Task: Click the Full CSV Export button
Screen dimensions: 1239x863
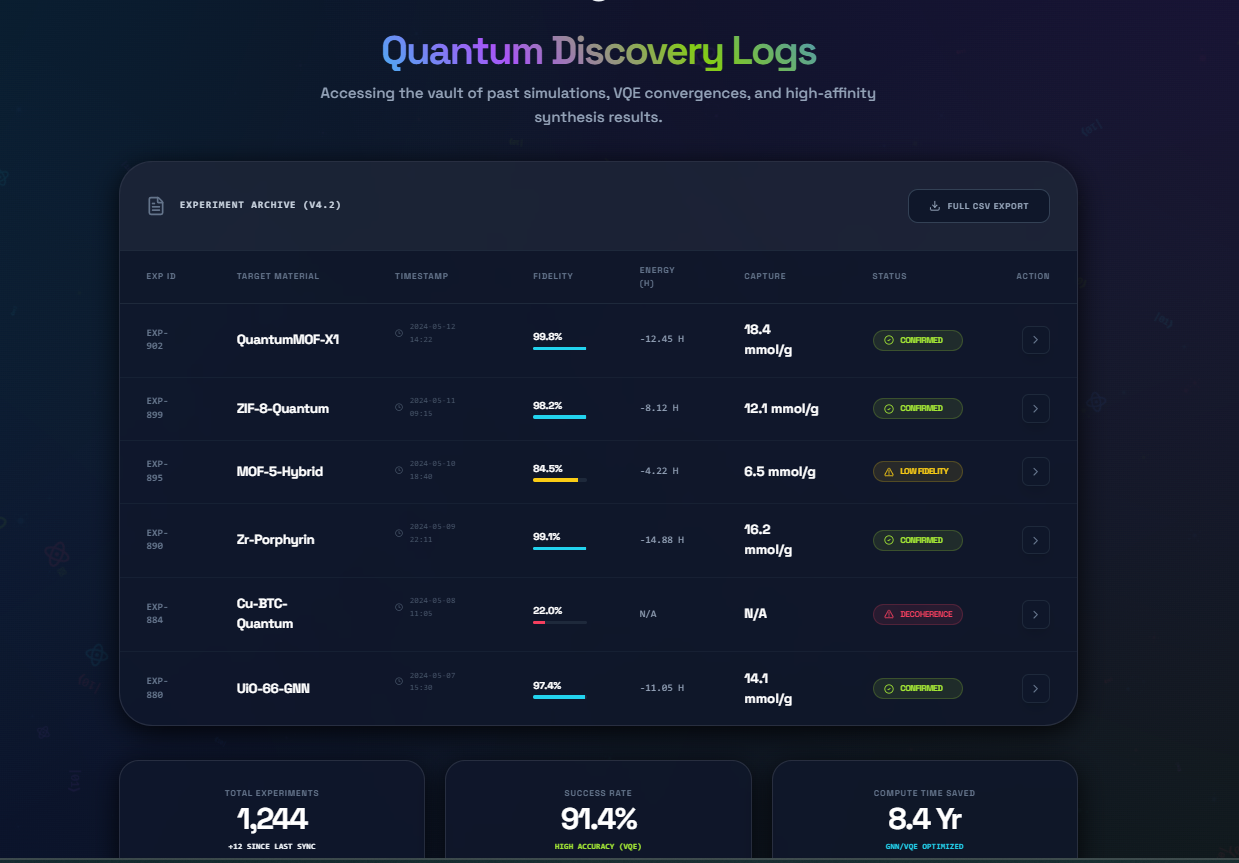Action: 978,206
